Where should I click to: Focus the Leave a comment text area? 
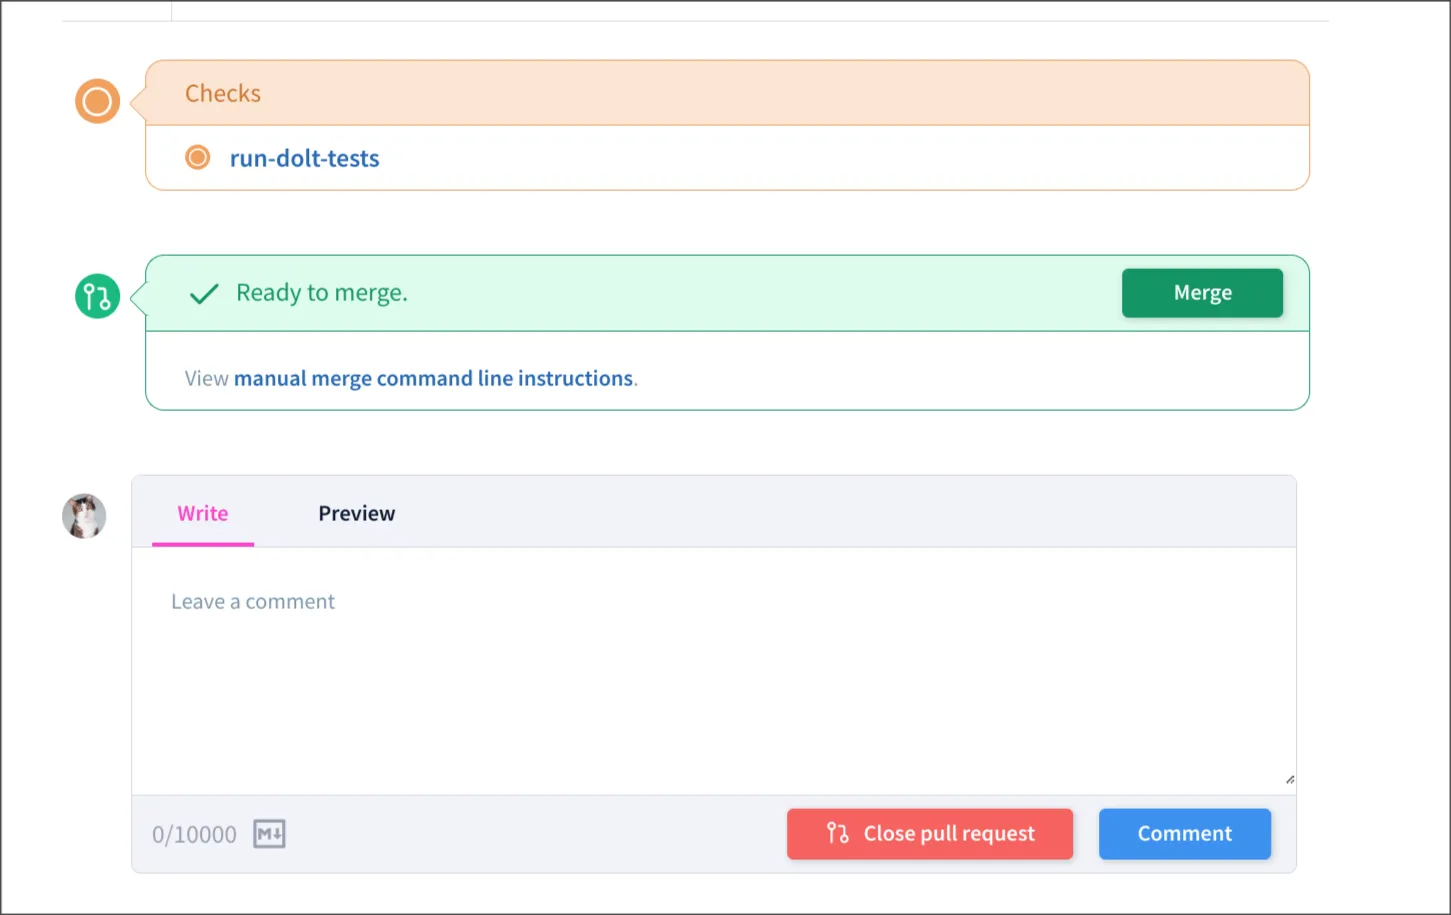(x=713, y=670)
